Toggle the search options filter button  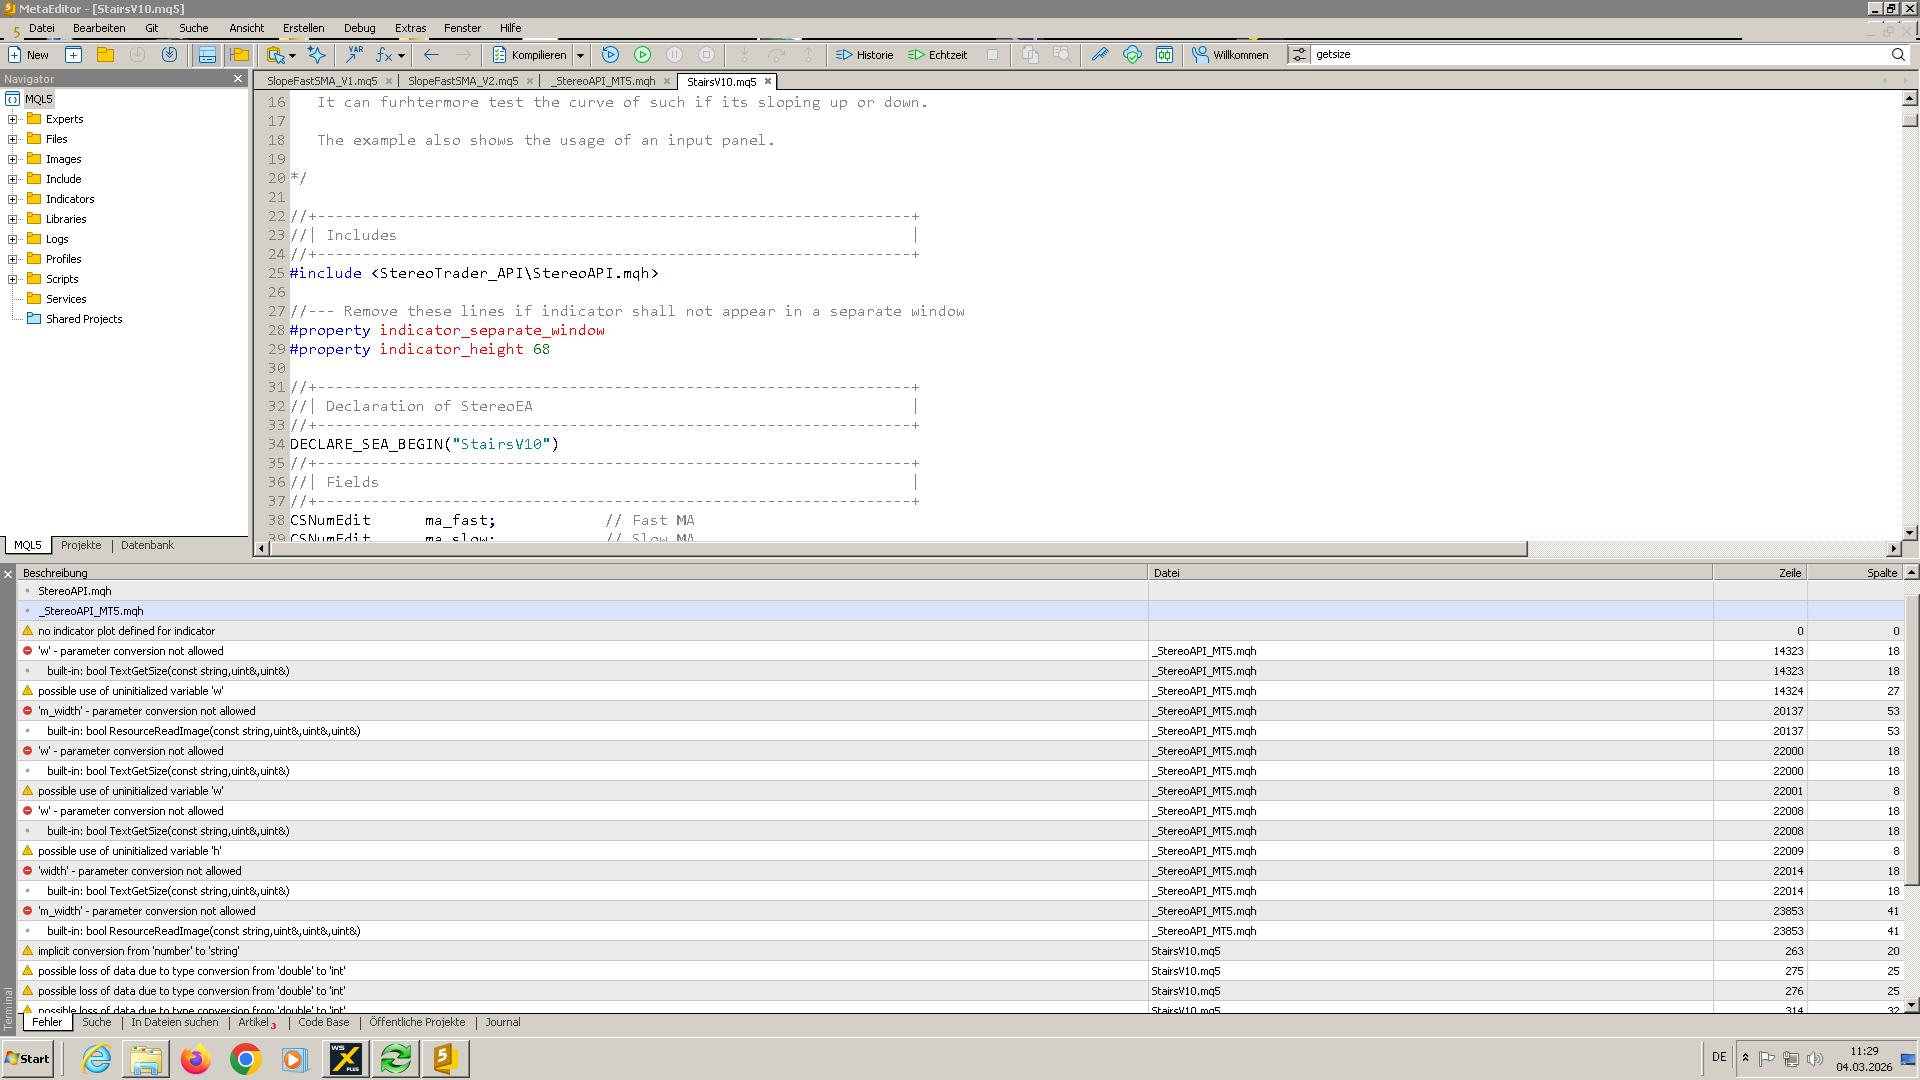(x=1298, y=55)
